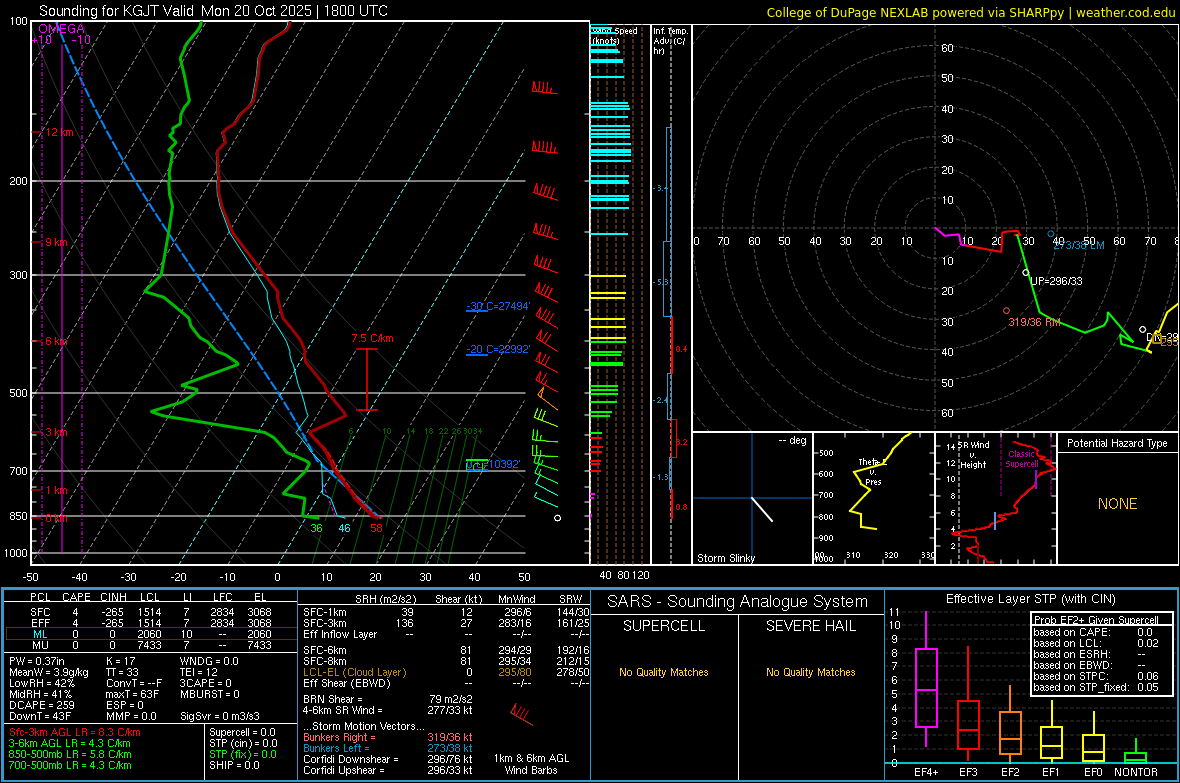Click 'No Quality Matches' under SEVERE HAIL
The width and height of the screenshot is (1180, 783).
click(x=810, y=672)
